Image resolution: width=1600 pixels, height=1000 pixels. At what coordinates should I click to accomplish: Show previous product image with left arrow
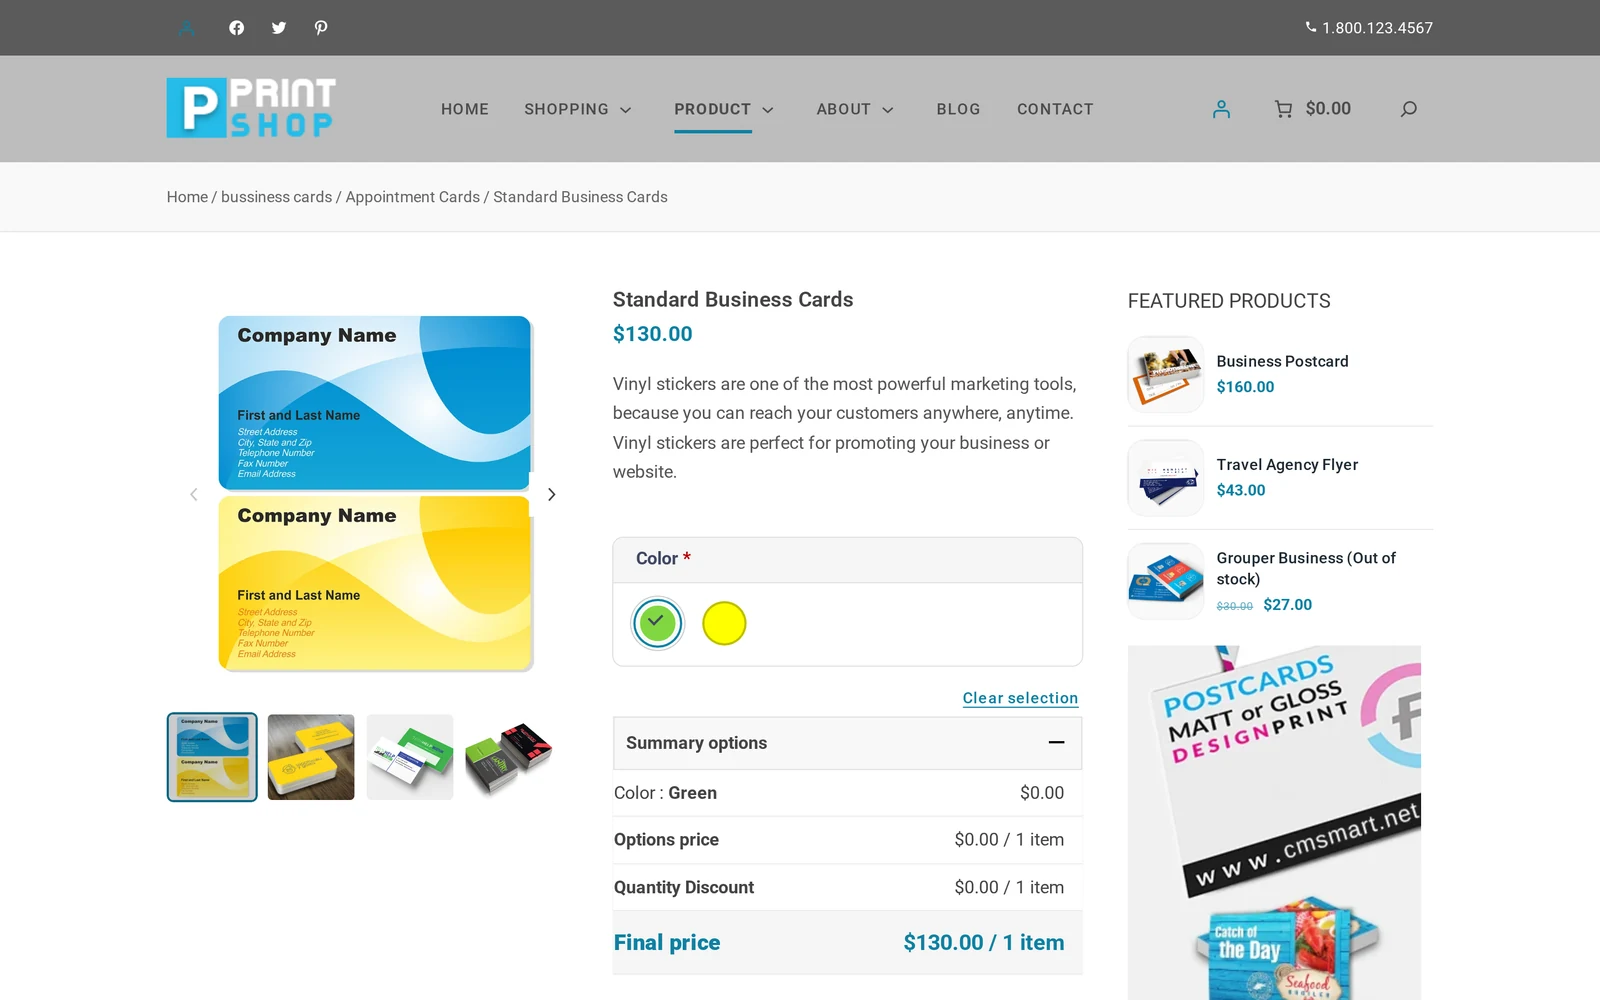pyautogui.click(x=194, y=494)
